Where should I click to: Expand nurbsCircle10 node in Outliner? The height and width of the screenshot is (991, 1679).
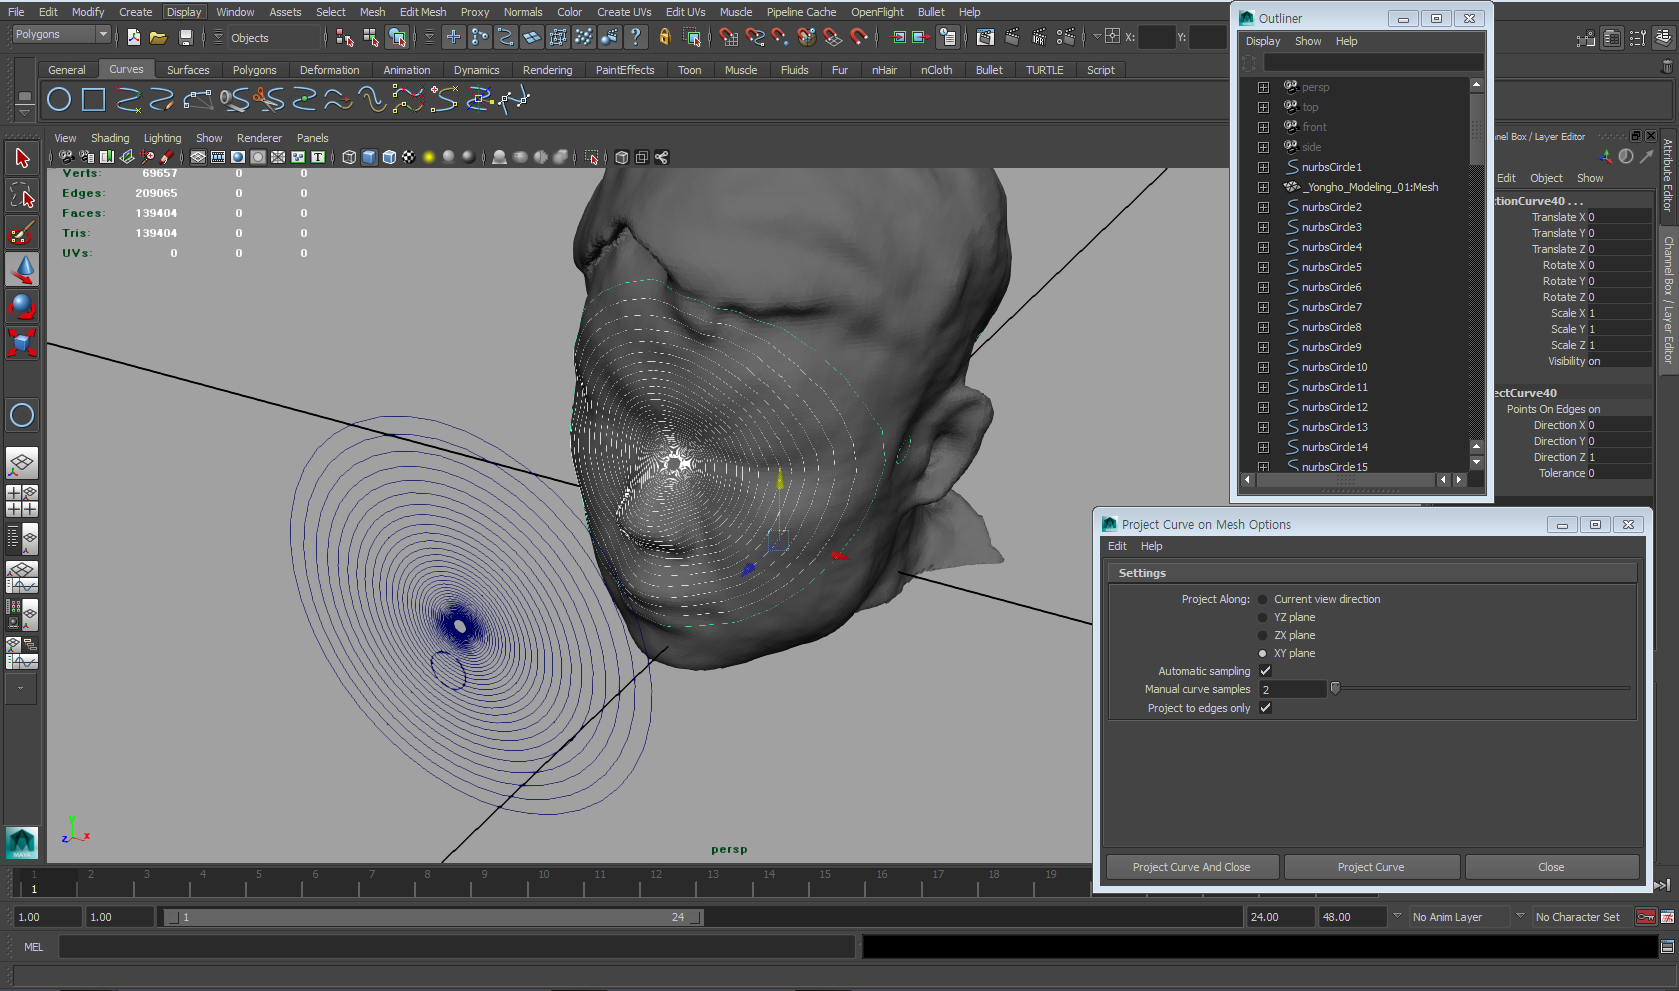point(1263,367)
